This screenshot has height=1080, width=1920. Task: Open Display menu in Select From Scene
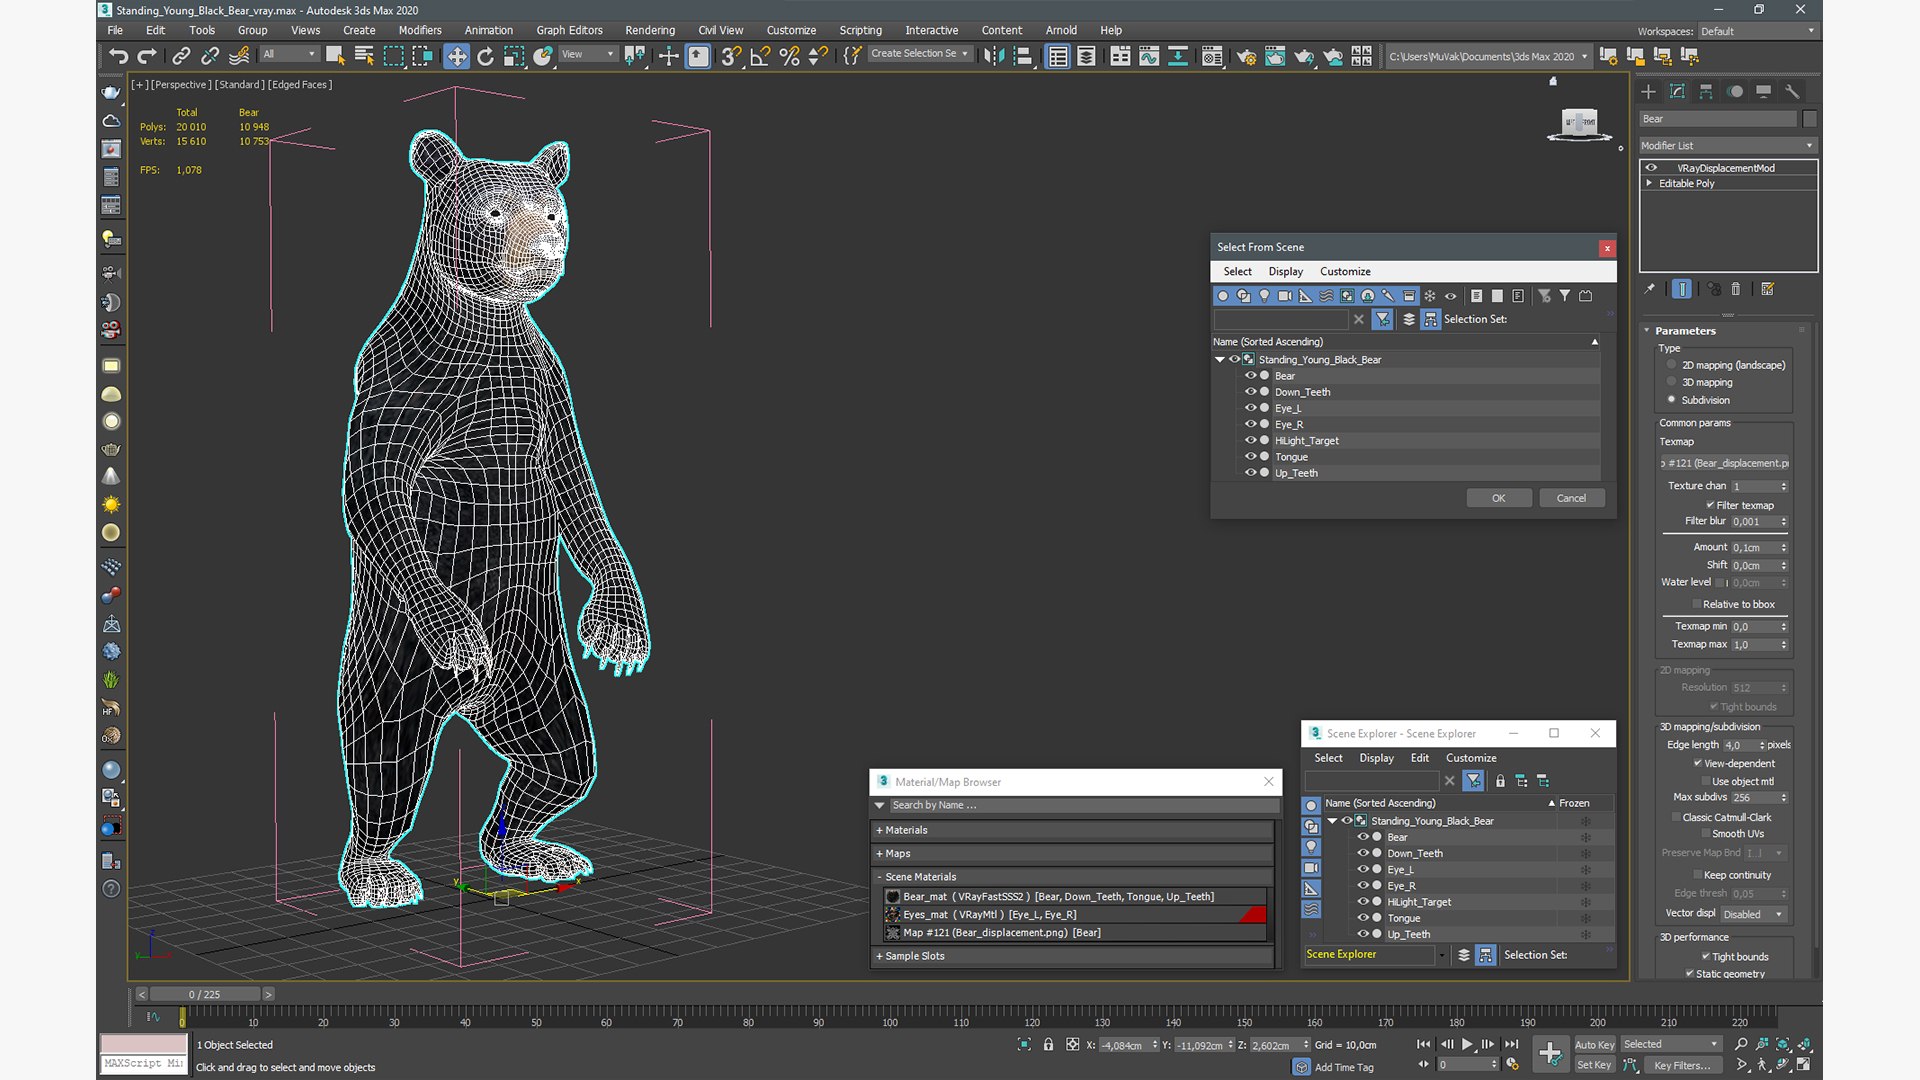click(x=1285, y=271)
